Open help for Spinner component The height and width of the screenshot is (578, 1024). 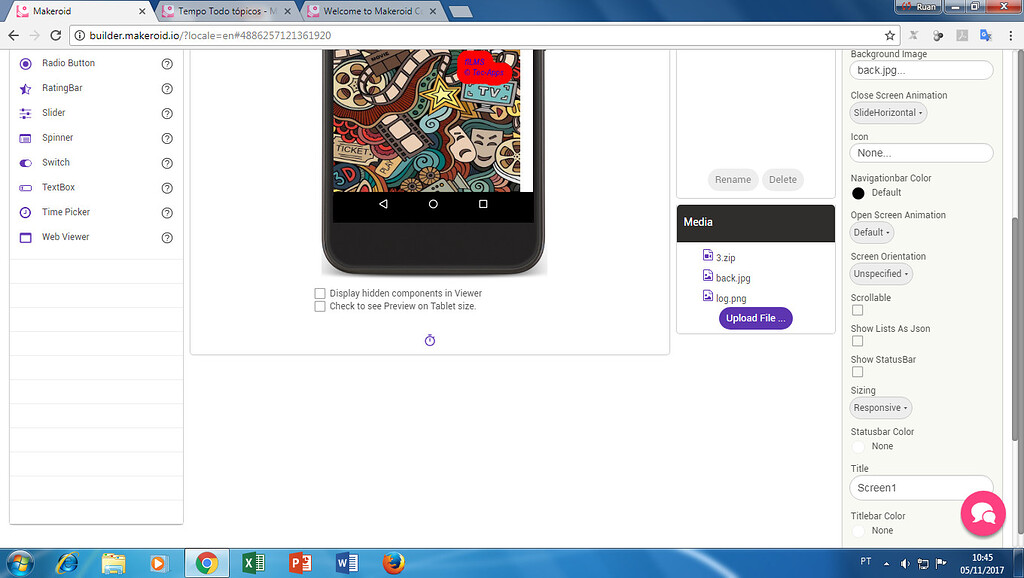(x=167, y=138)
